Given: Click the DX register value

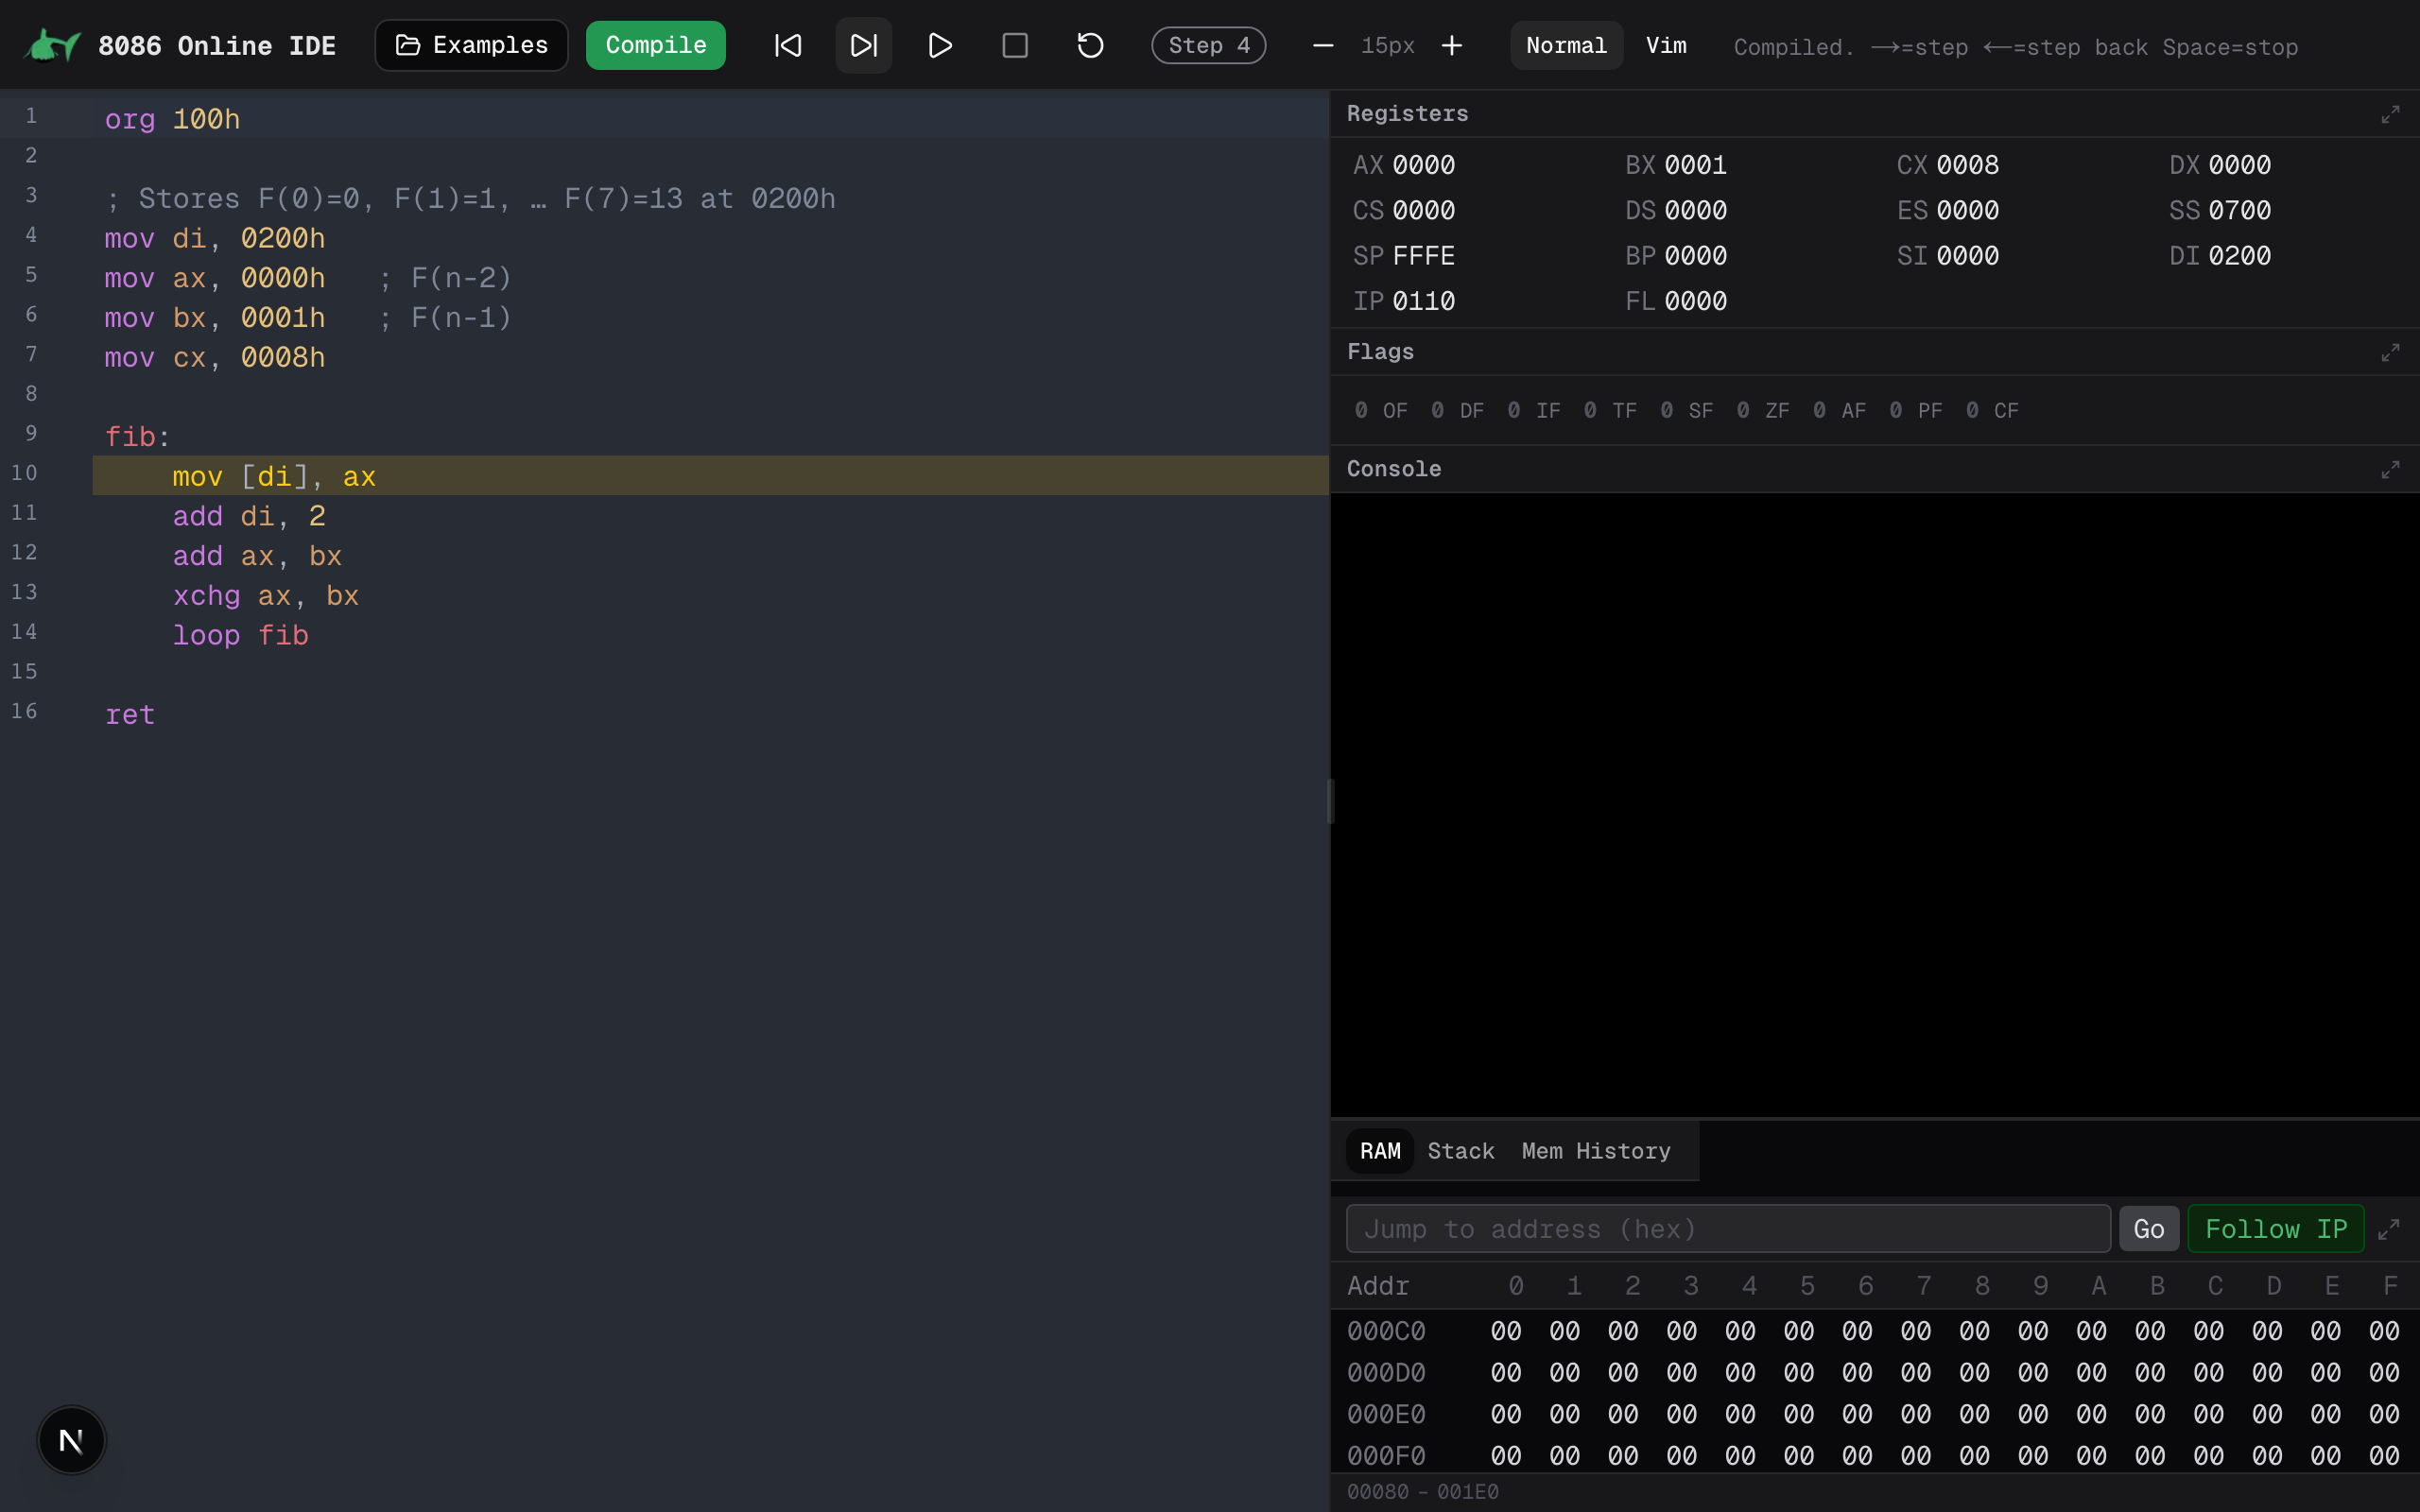Looking at the screenshot, I should (x=2240, y=165).
